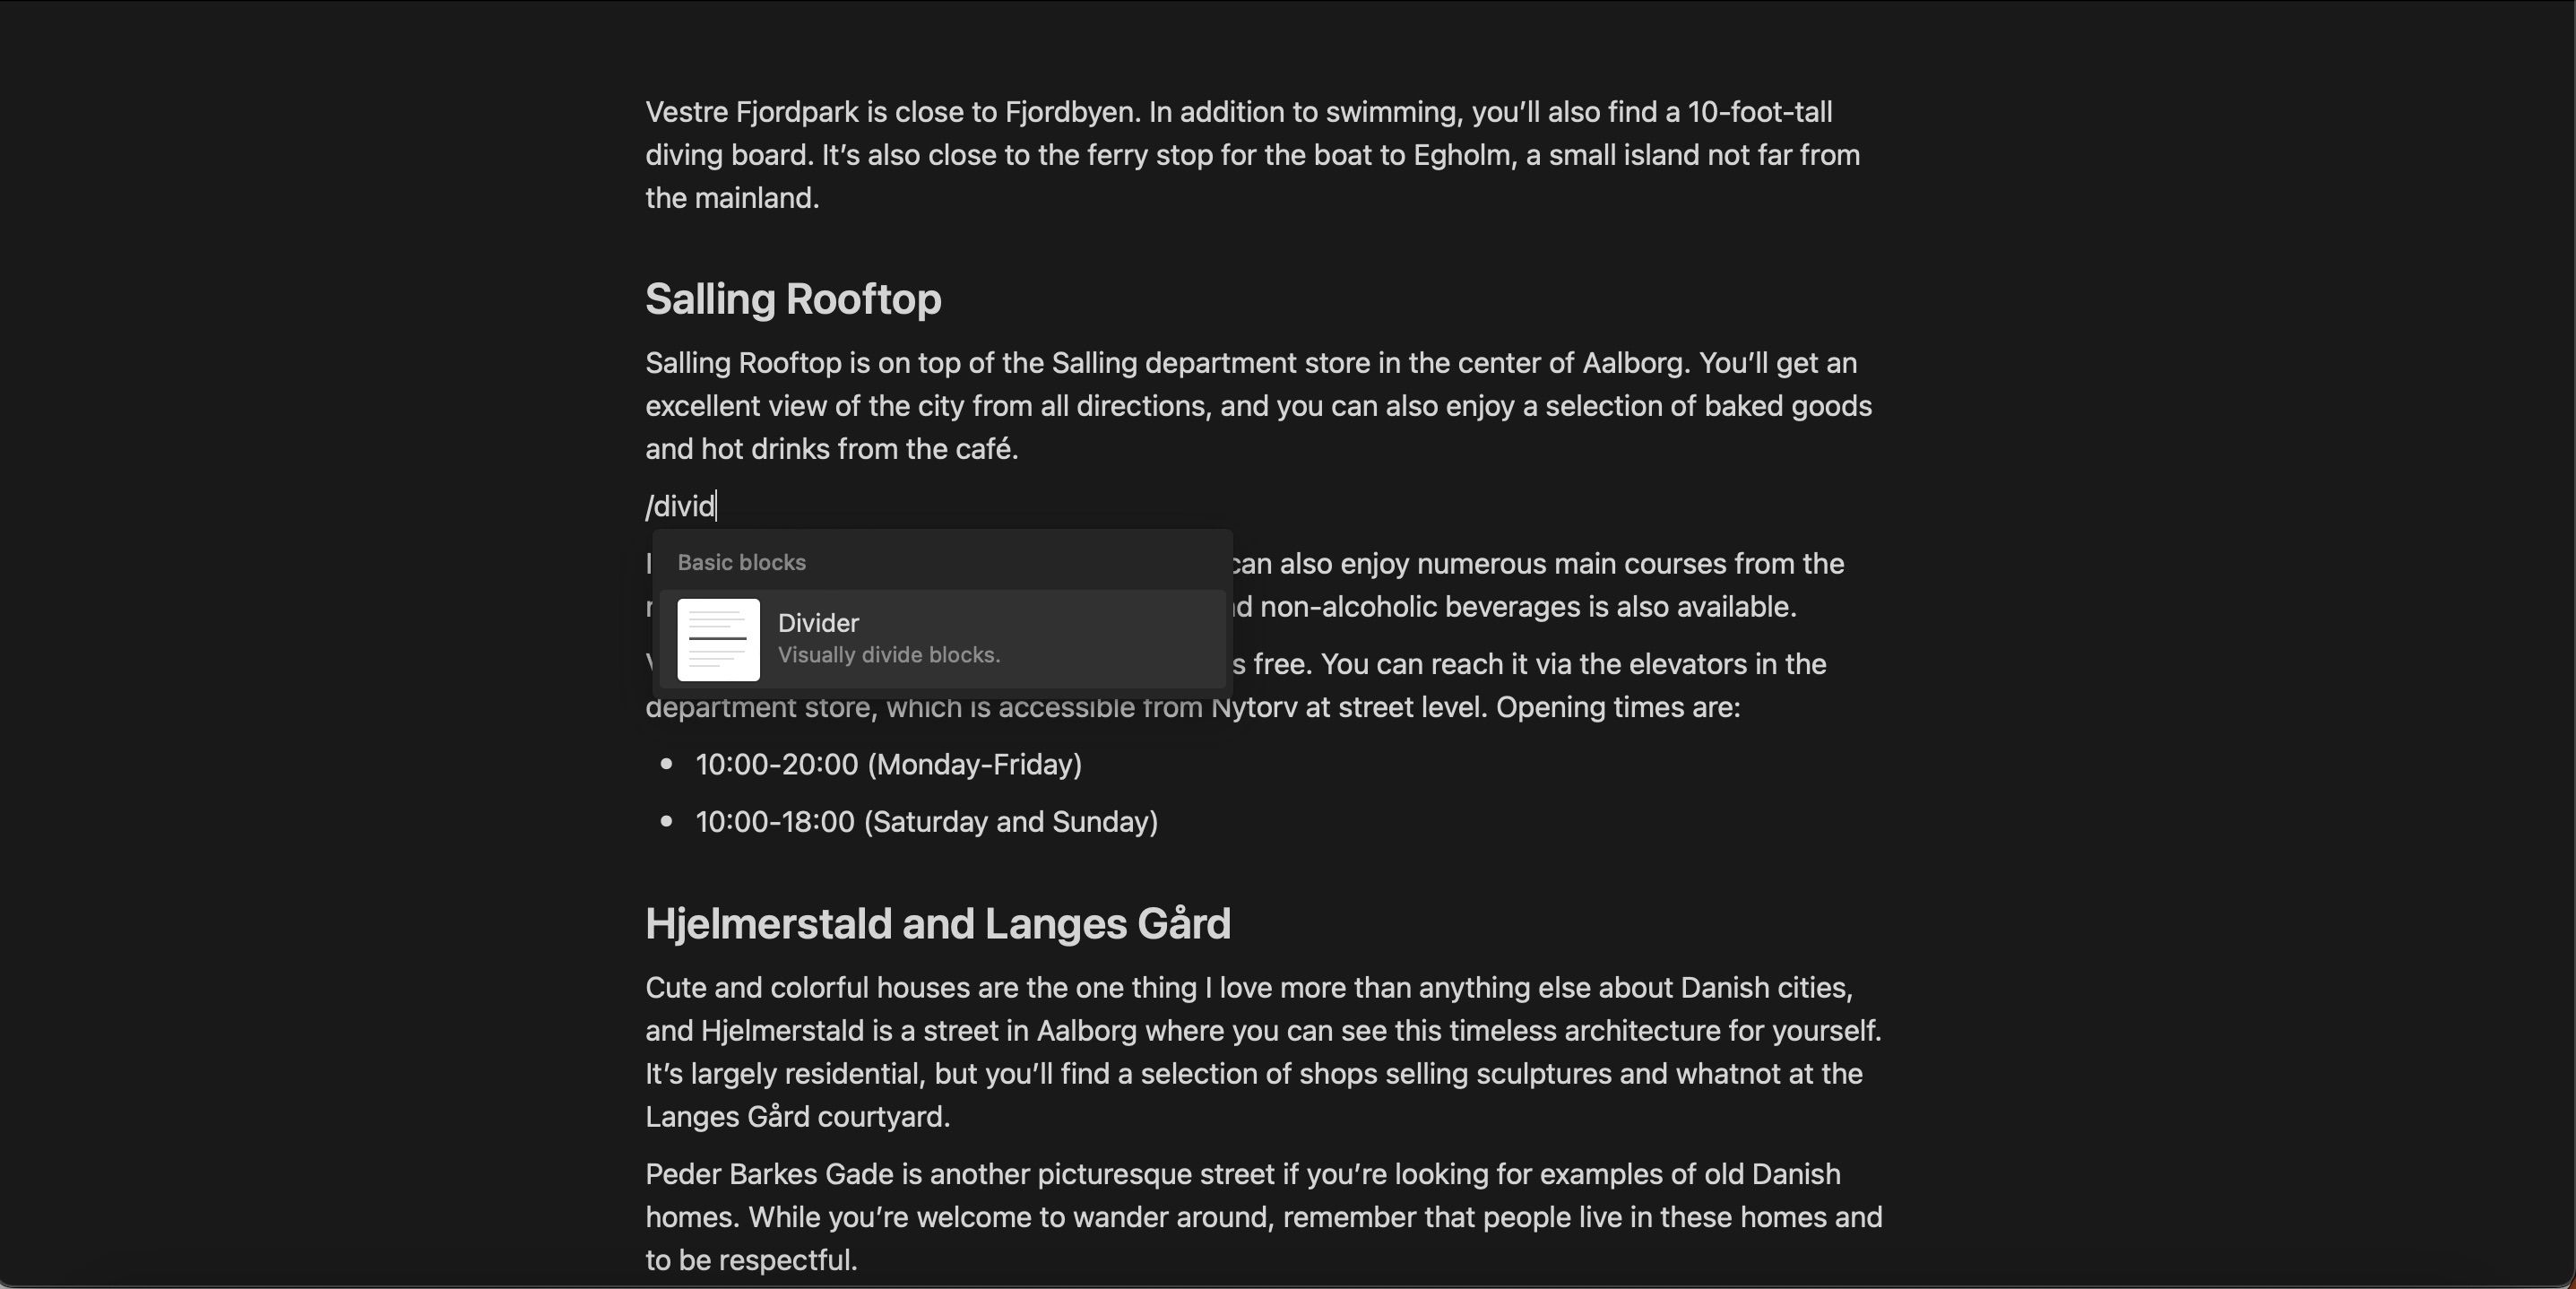Click the "Visually divide blocks." description text
2576x1289 pixels.
coord(889,656)
